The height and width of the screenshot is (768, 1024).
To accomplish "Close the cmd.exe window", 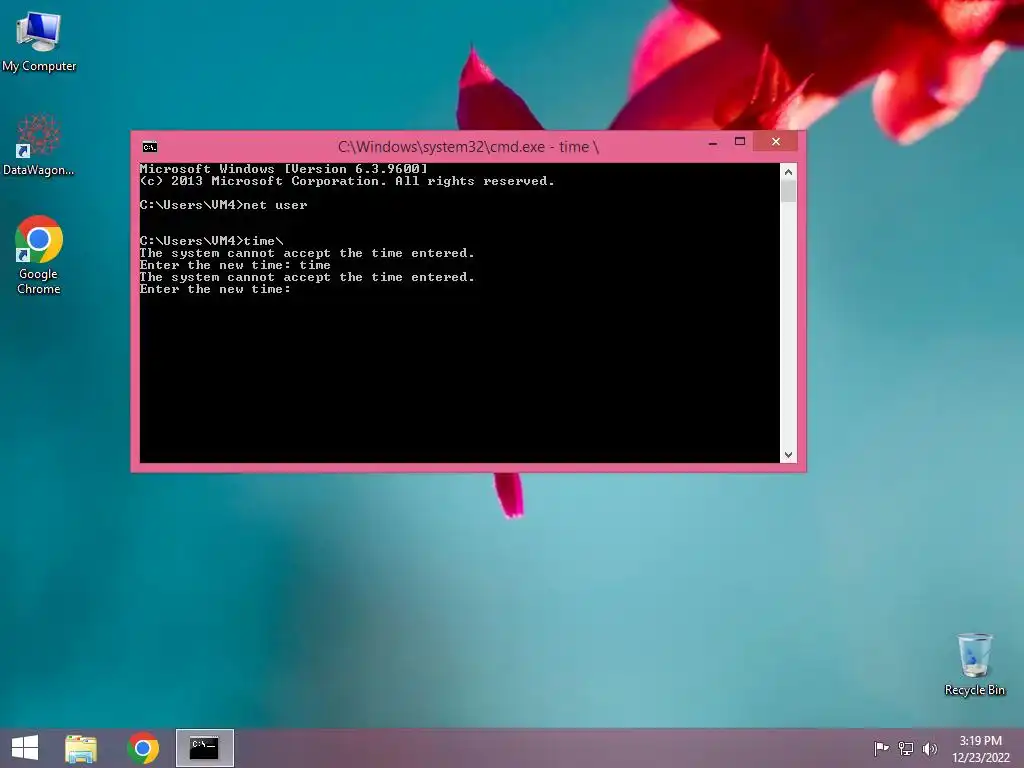I will click(775, 142).
